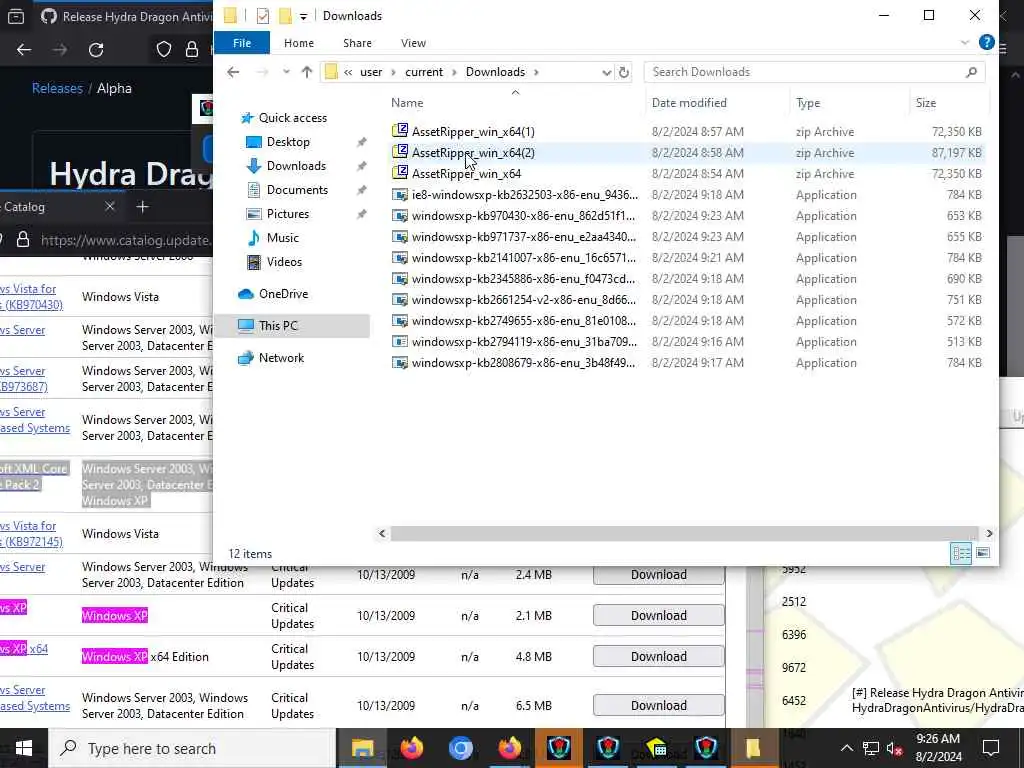
Task: Select windowsxp-kb970430 application file
Action: [523, 216]
